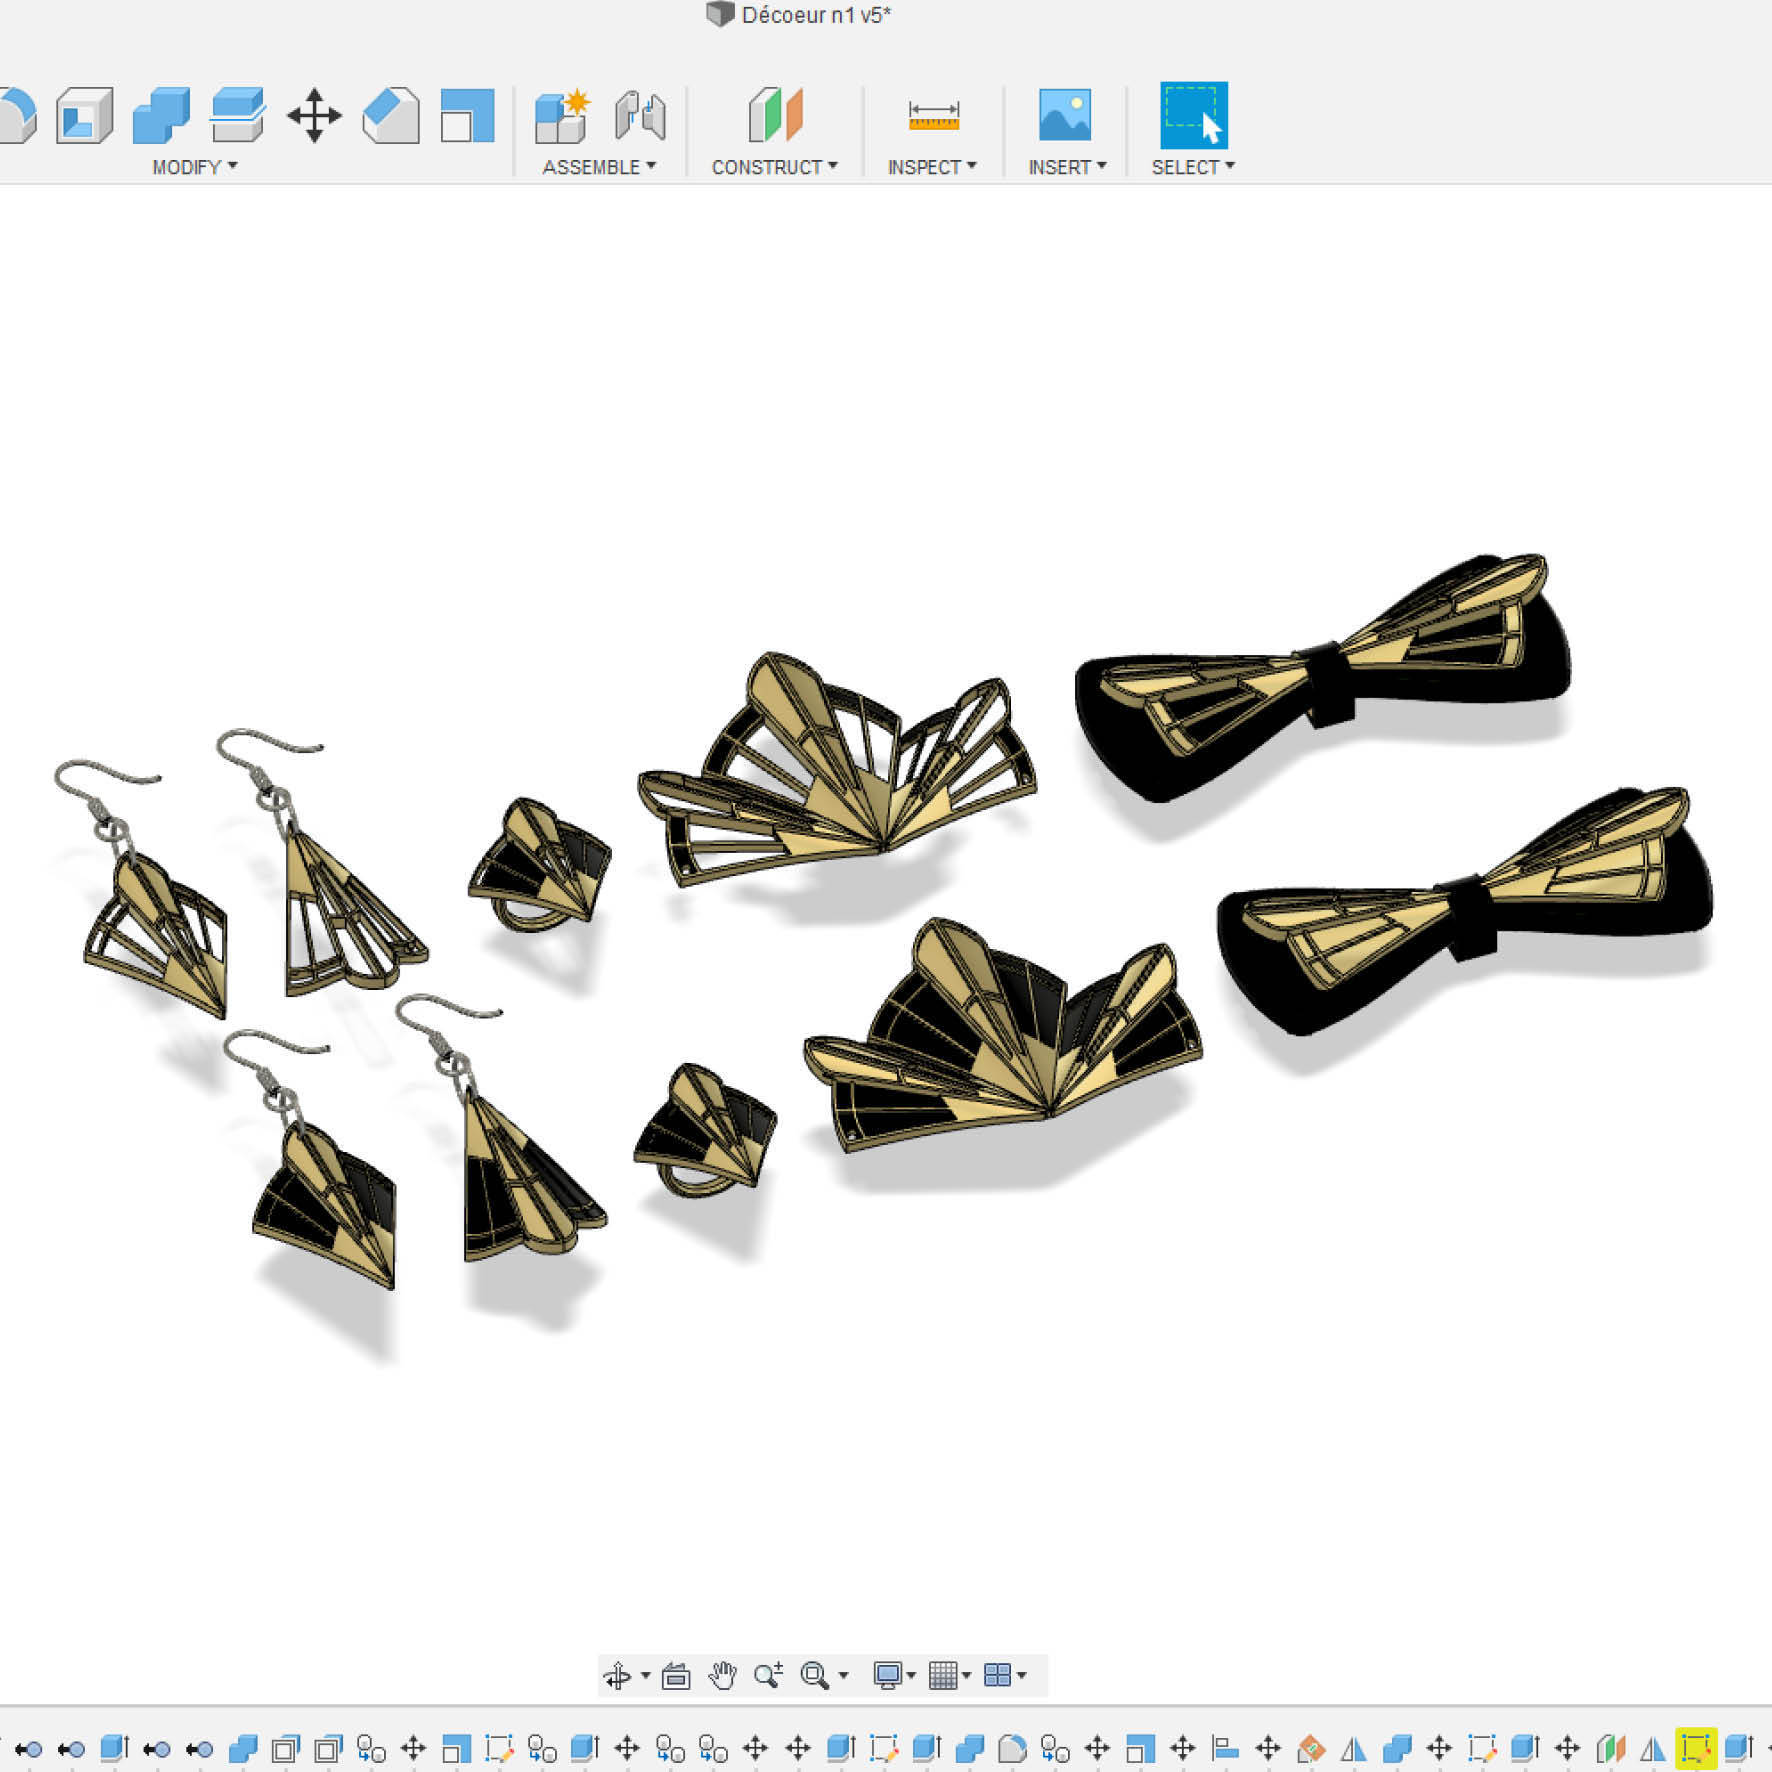Activate the Move/Copy crossed-arrows tool
The image size is (1772, 1772).
[x=314, y=116]
